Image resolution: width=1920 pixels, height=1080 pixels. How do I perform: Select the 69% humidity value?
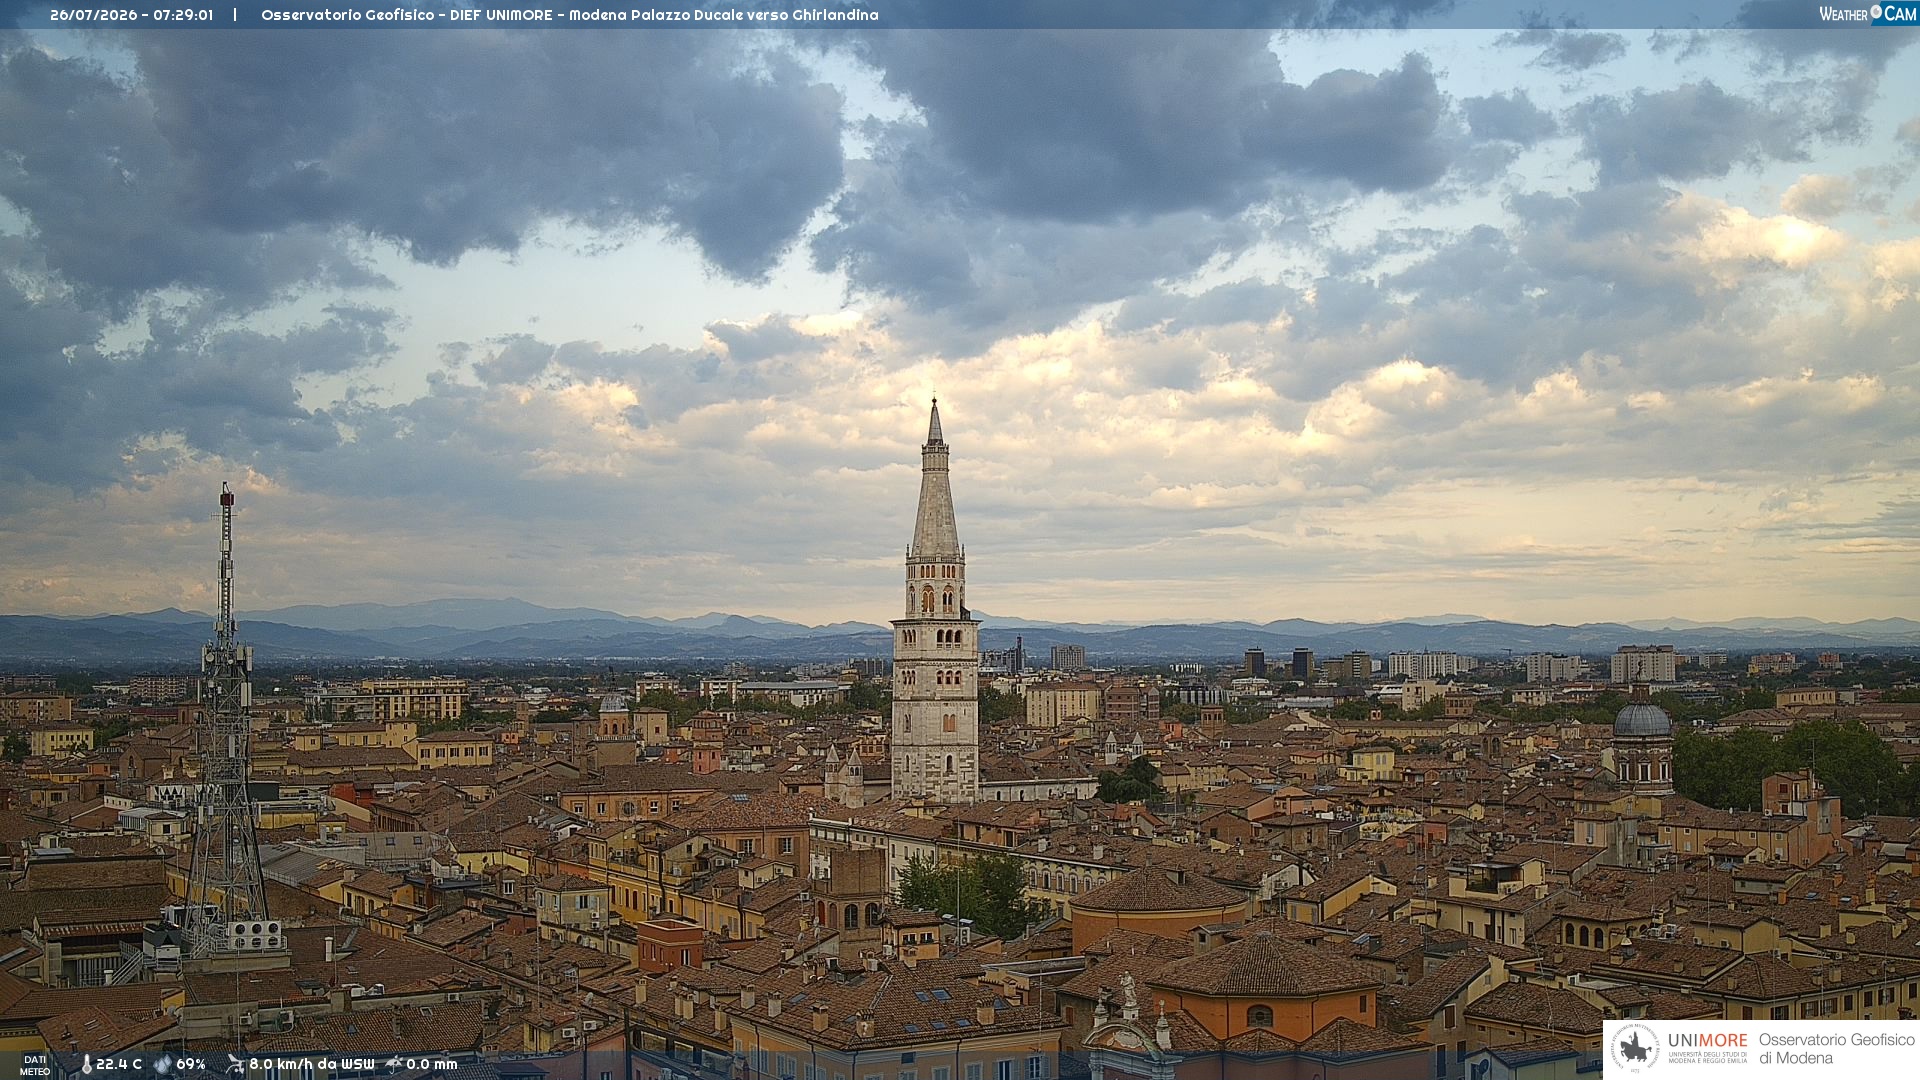click(x=191, y=1065)
